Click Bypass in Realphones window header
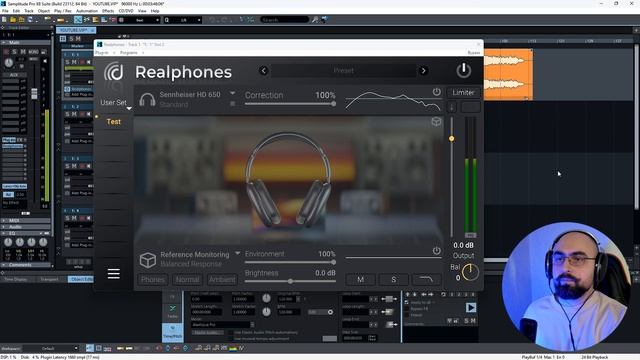640x360 pixels. 474,53
